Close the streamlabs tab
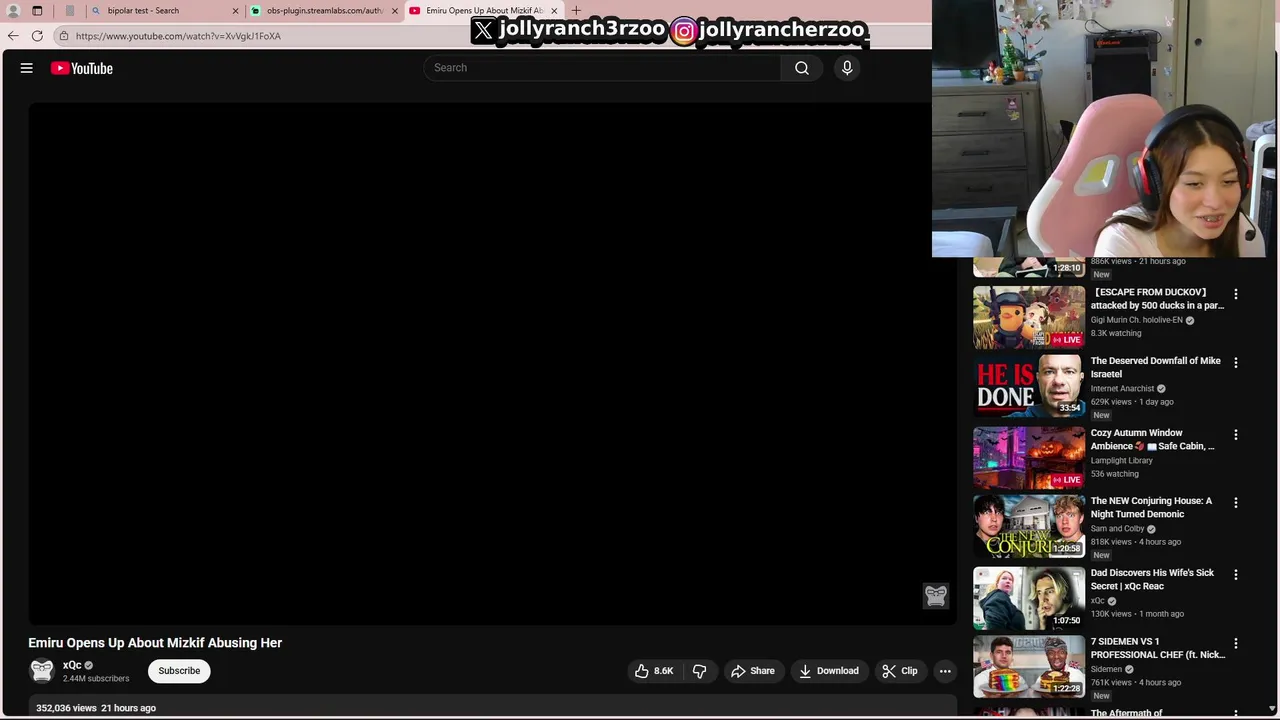1280x720 pixels. coord(394,10)
